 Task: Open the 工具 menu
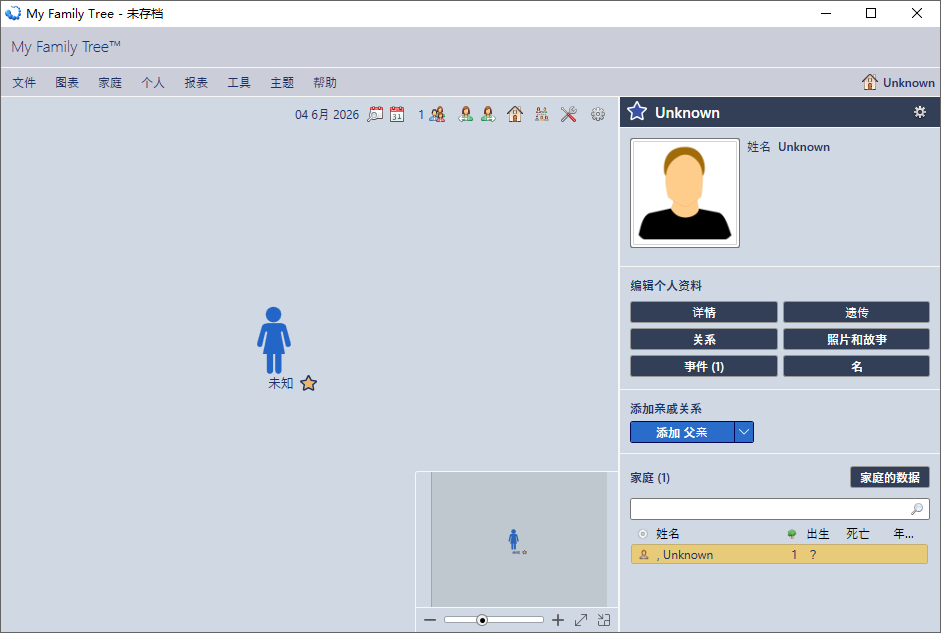239,82
